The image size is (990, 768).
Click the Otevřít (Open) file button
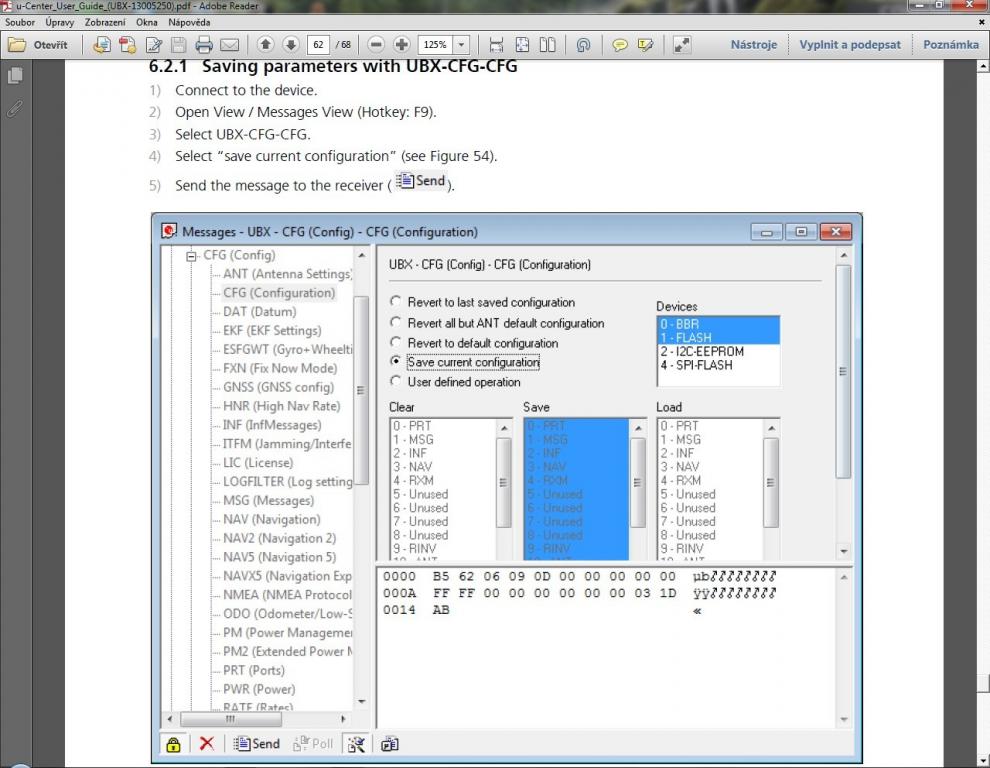[40, 45]
